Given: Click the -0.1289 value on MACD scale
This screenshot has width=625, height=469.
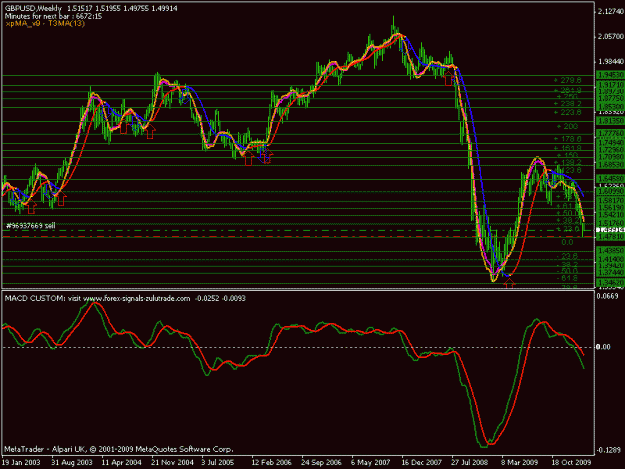Looking at the screenshot, I should (608, 450).
